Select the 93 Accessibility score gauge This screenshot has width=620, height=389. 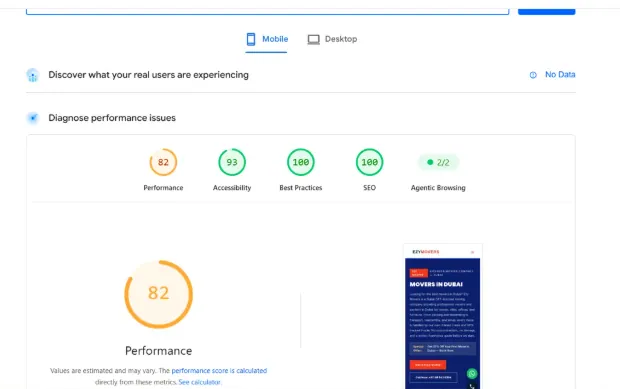[x=232, y=162]
